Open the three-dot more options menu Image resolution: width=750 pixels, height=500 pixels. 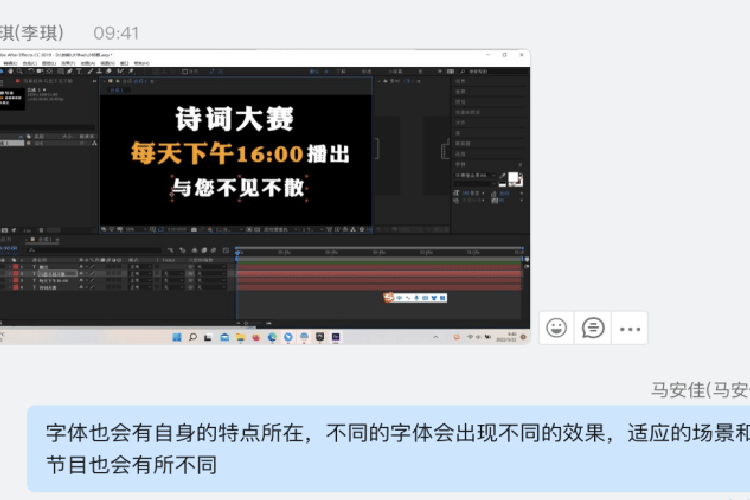click(629, 327)
